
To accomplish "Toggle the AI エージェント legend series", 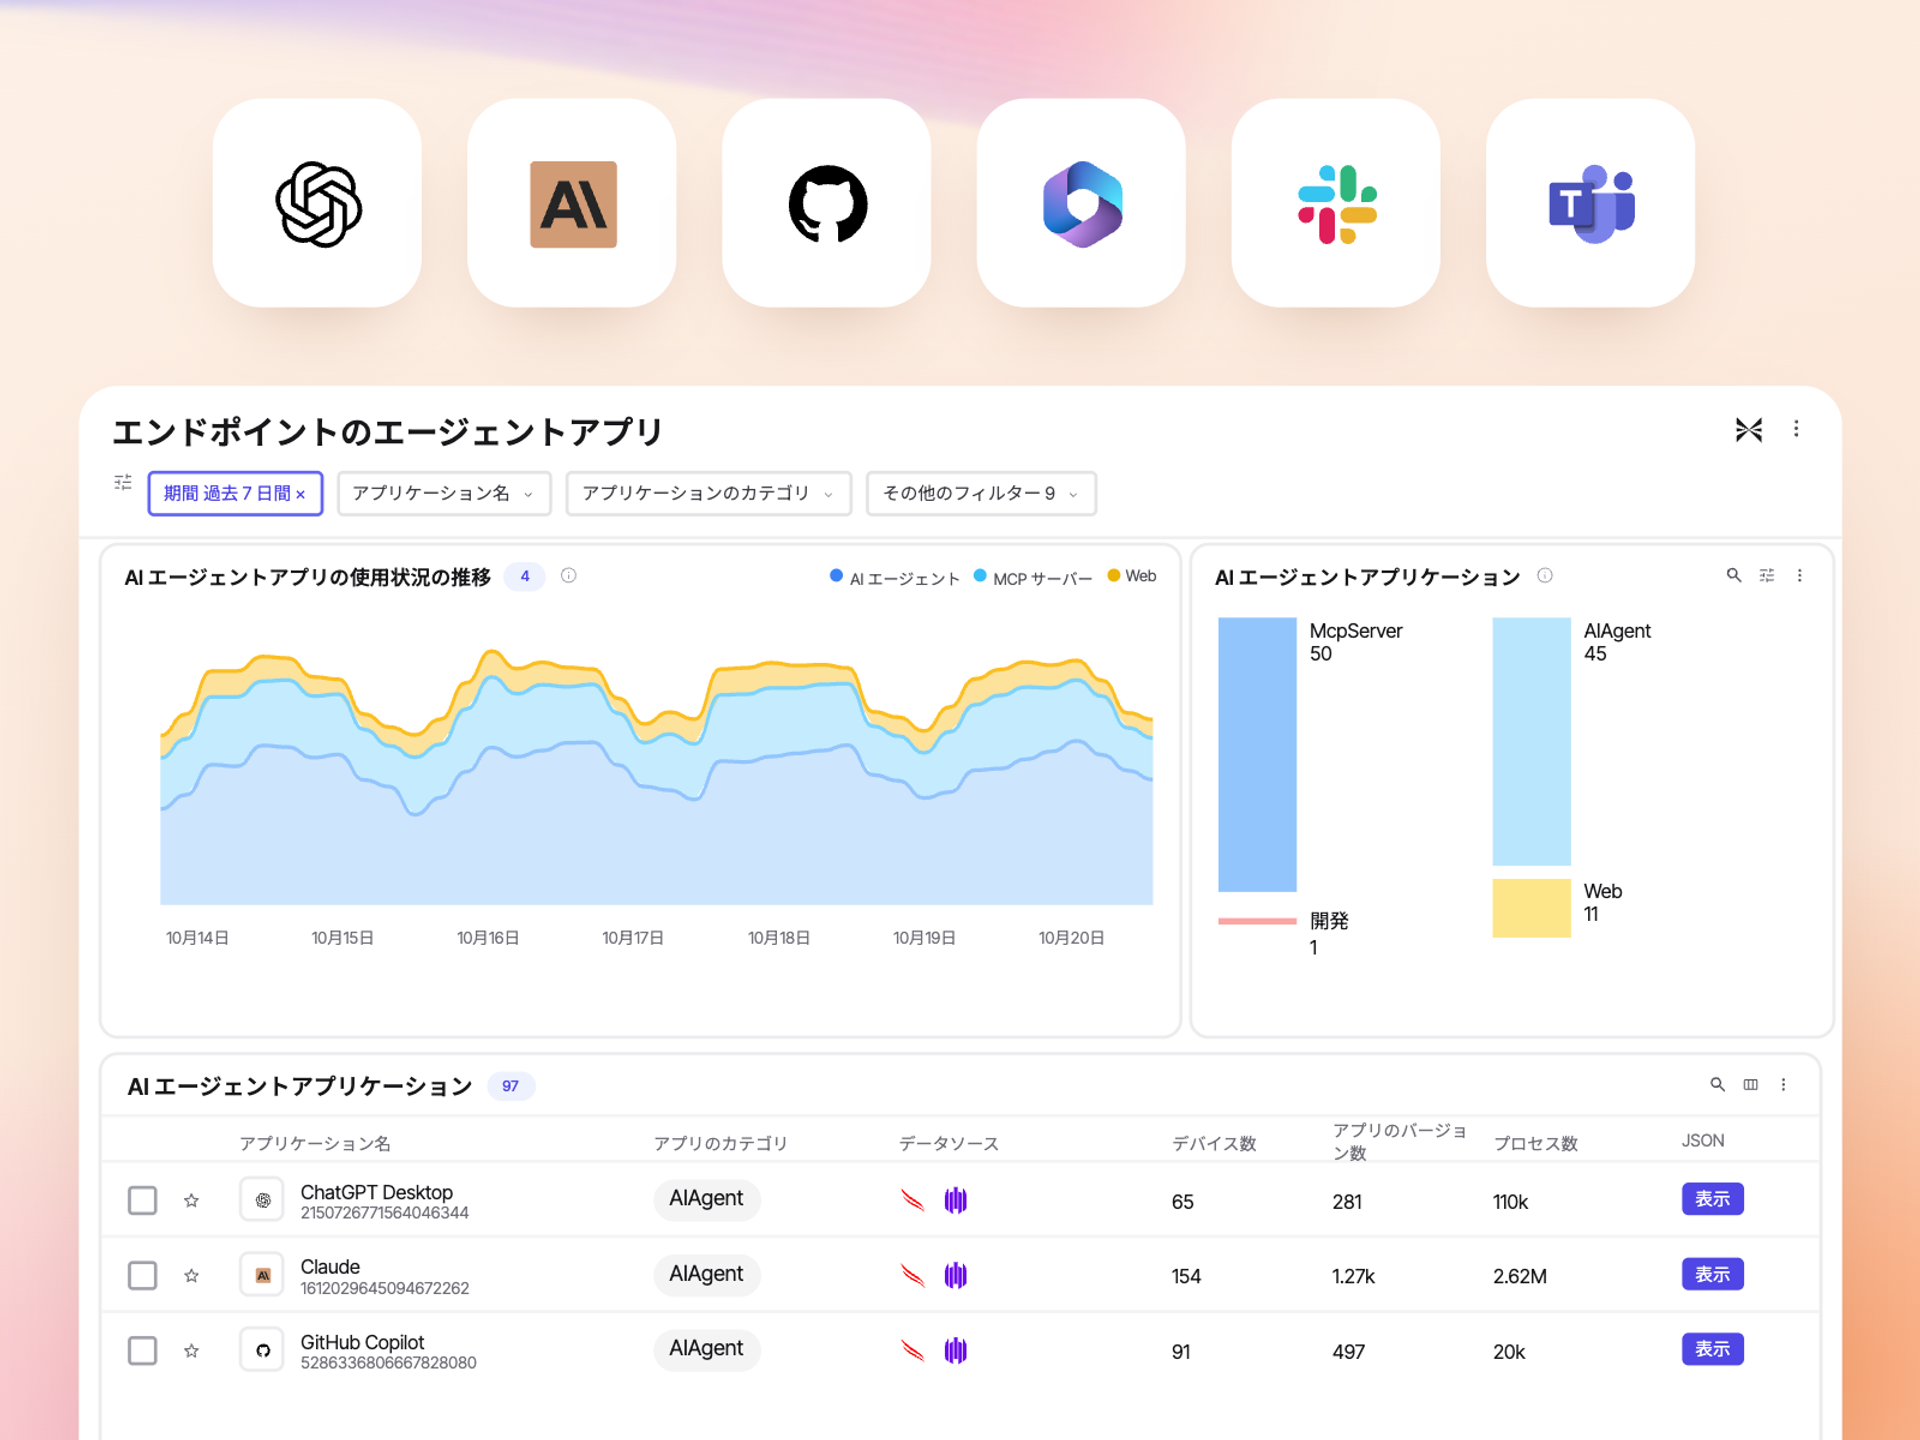I will pos(894,577).
